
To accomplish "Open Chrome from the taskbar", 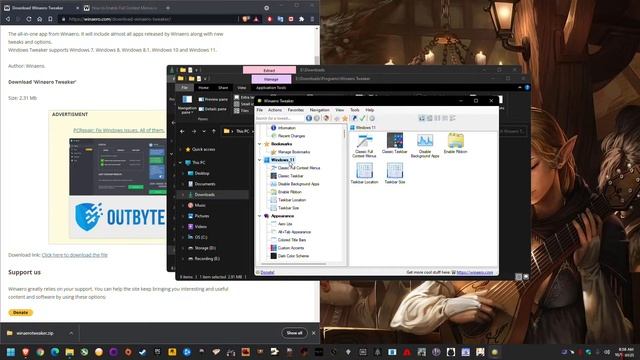I will click(40, 352).
